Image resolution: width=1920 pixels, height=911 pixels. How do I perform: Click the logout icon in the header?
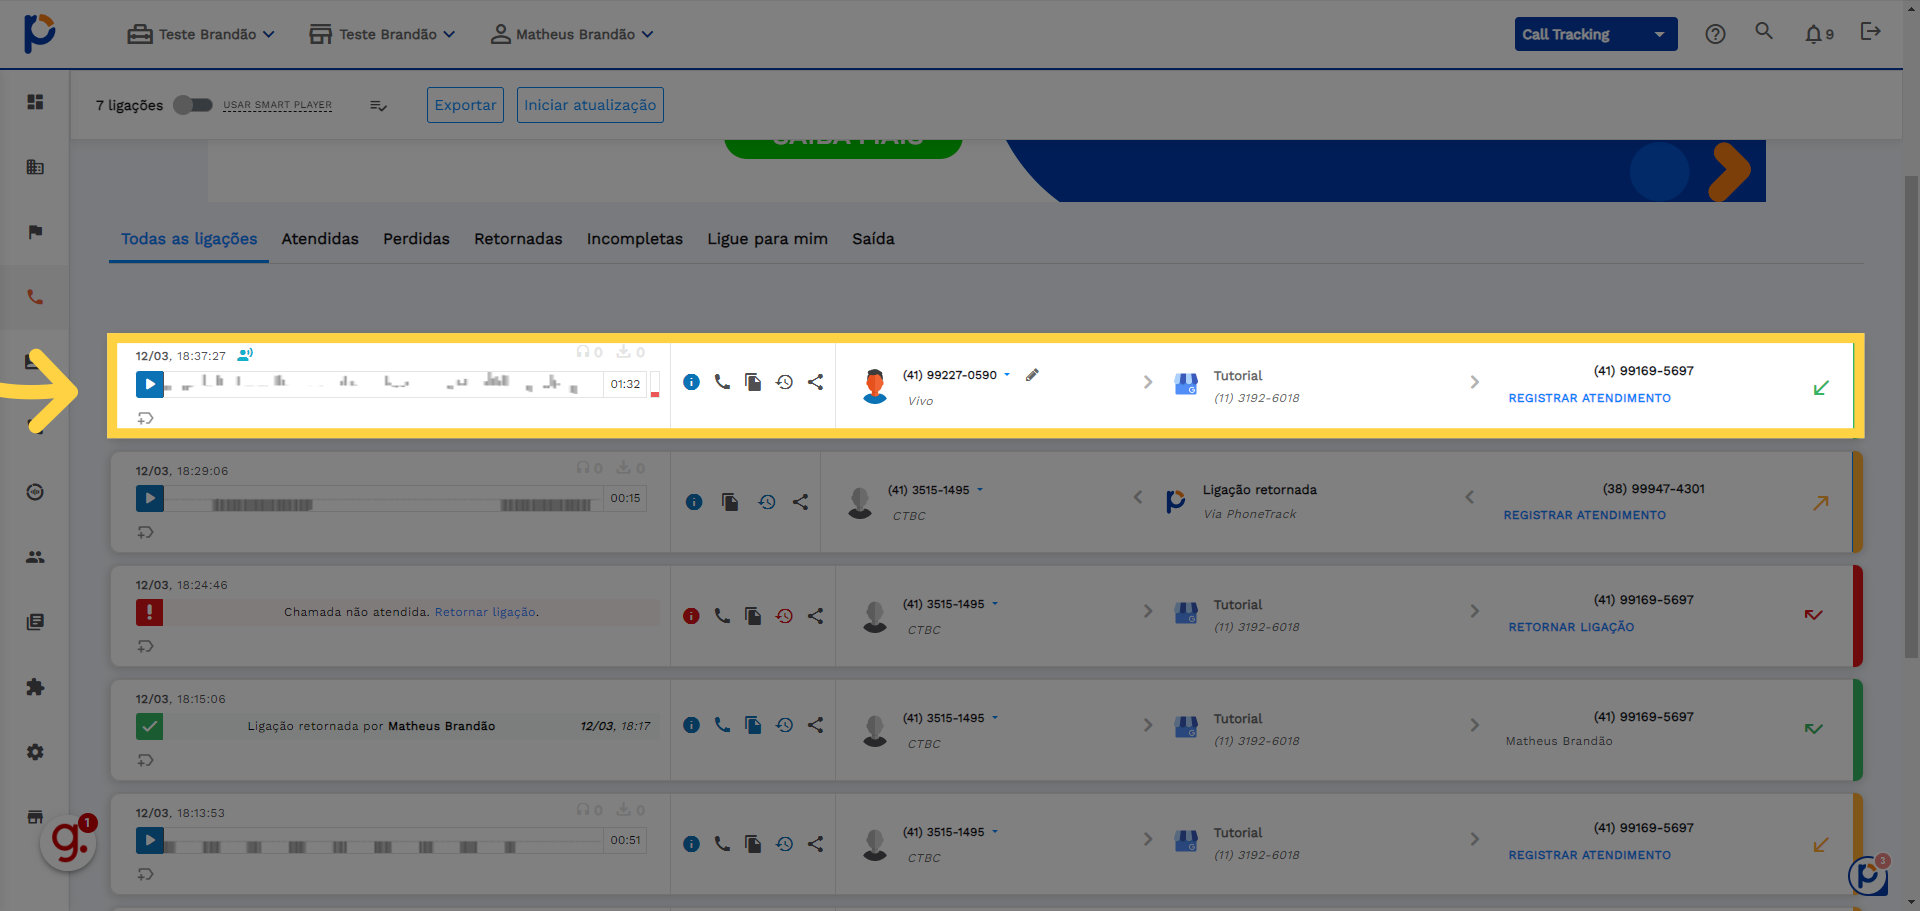[1870, 32]
